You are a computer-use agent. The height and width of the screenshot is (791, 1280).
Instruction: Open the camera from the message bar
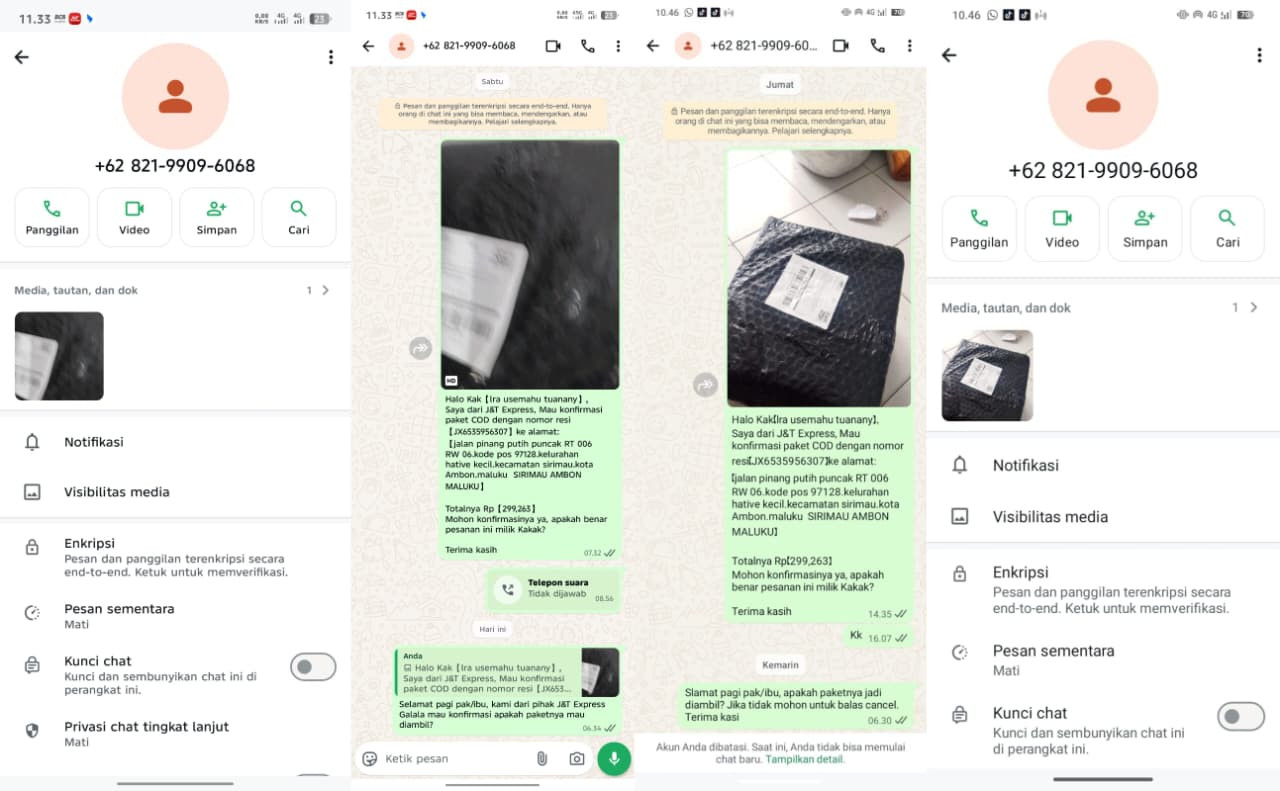[577, 759]
